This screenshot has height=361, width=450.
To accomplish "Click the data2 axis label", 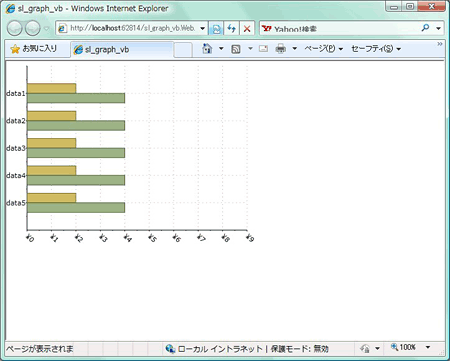I will (16, 121).
